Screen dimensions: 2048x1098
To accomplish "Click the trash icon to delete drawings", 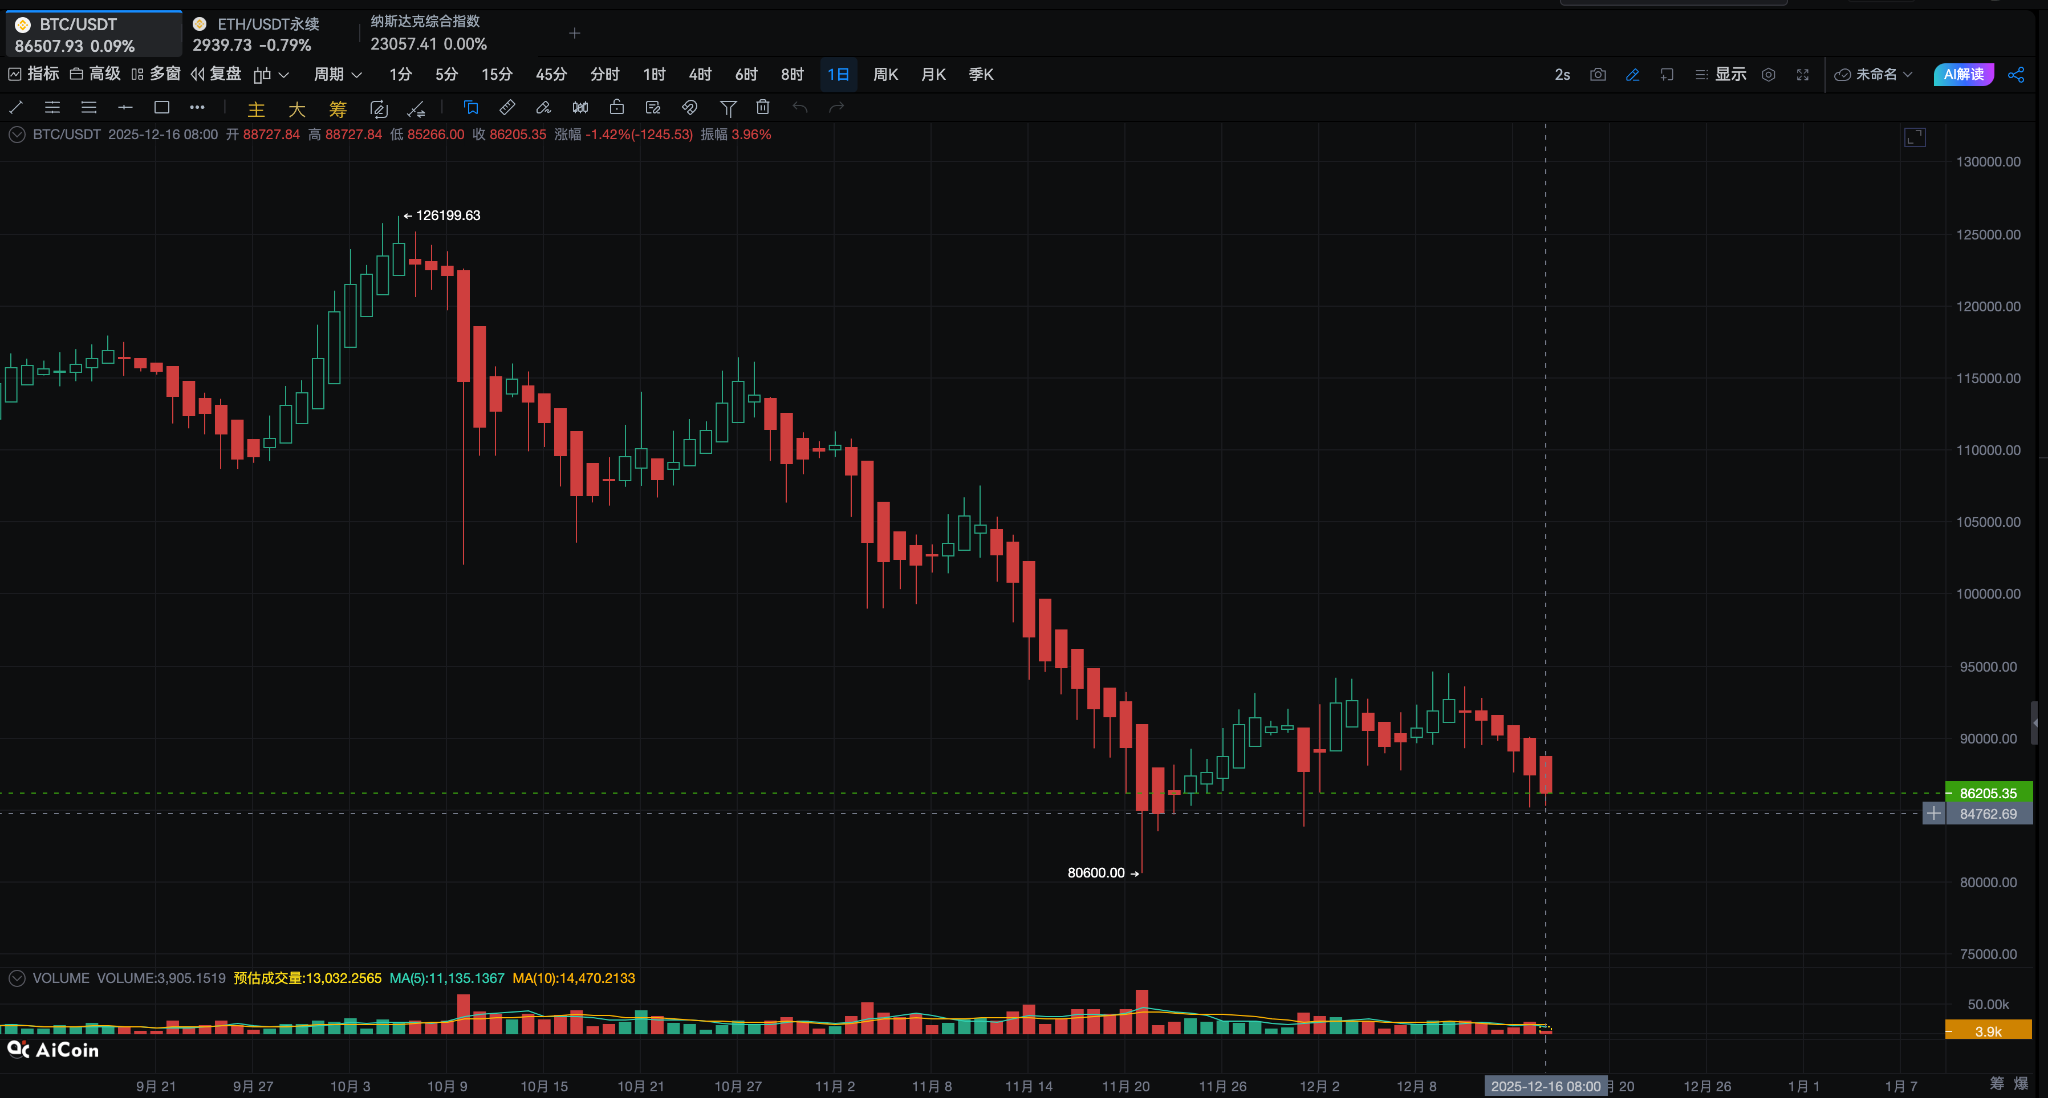I will (x=763, y=107).
